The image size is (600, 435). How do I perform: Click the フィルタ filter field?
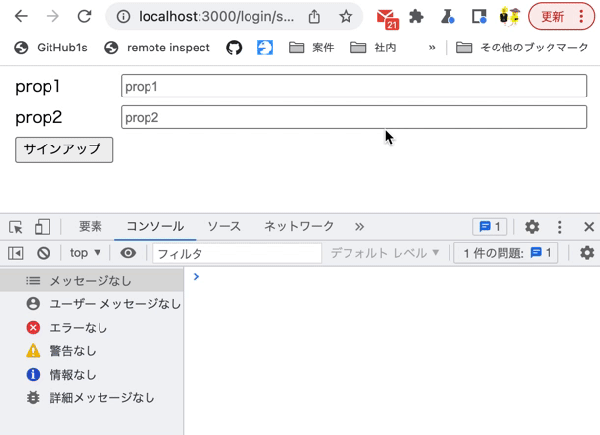tap(237, 253)
